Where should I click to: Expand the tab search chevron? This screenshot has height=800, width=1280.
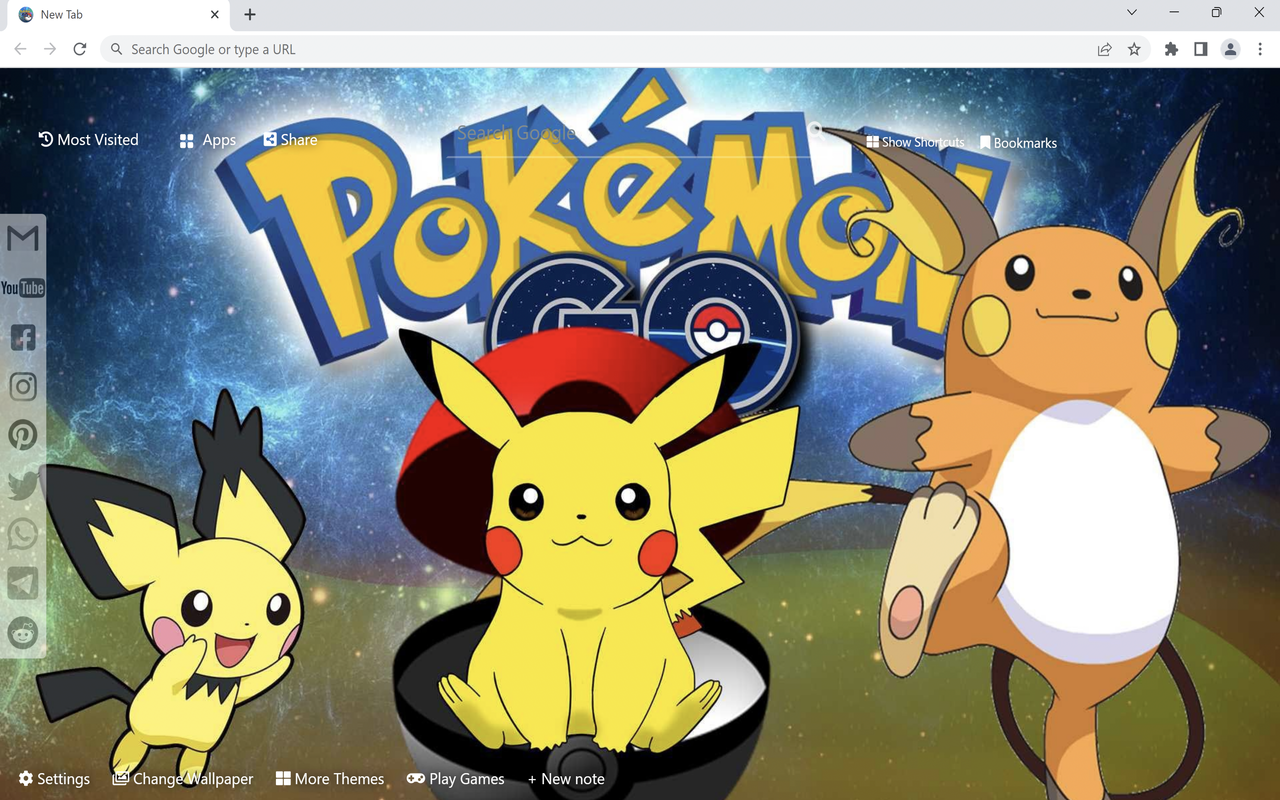click(1132, 13)
